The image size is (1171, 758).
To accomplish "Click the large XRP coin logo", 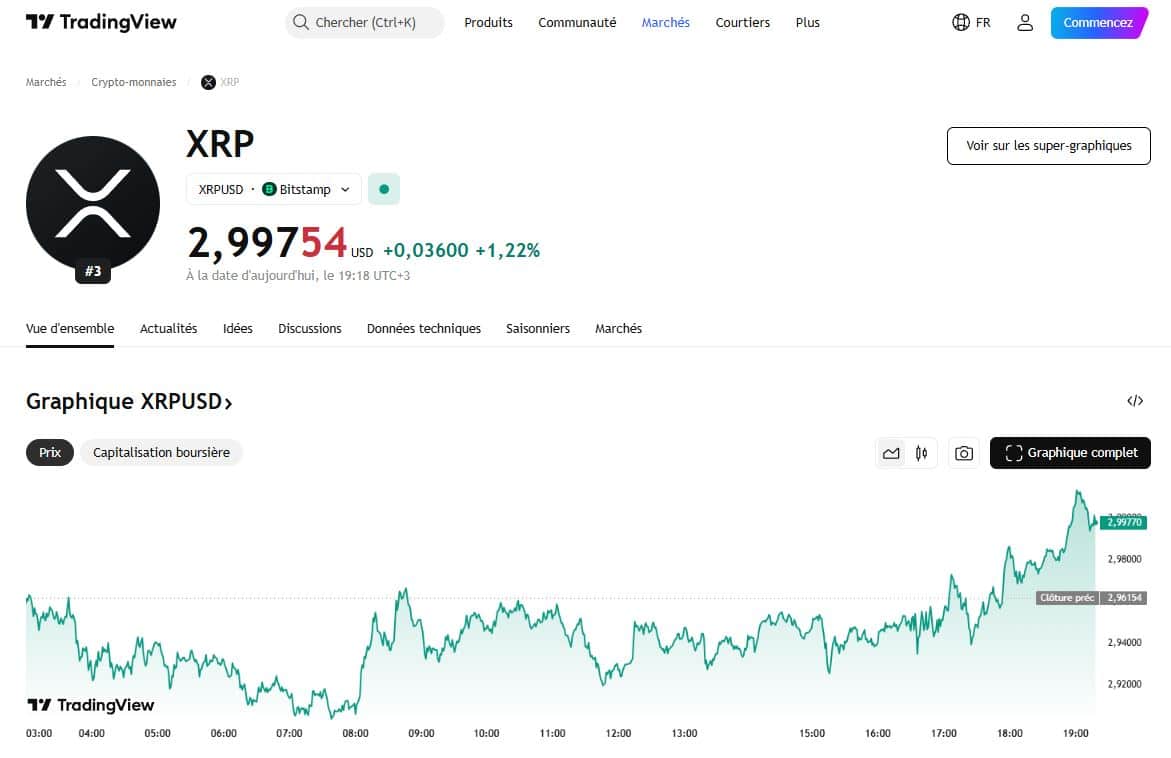I will pos(93,203).
